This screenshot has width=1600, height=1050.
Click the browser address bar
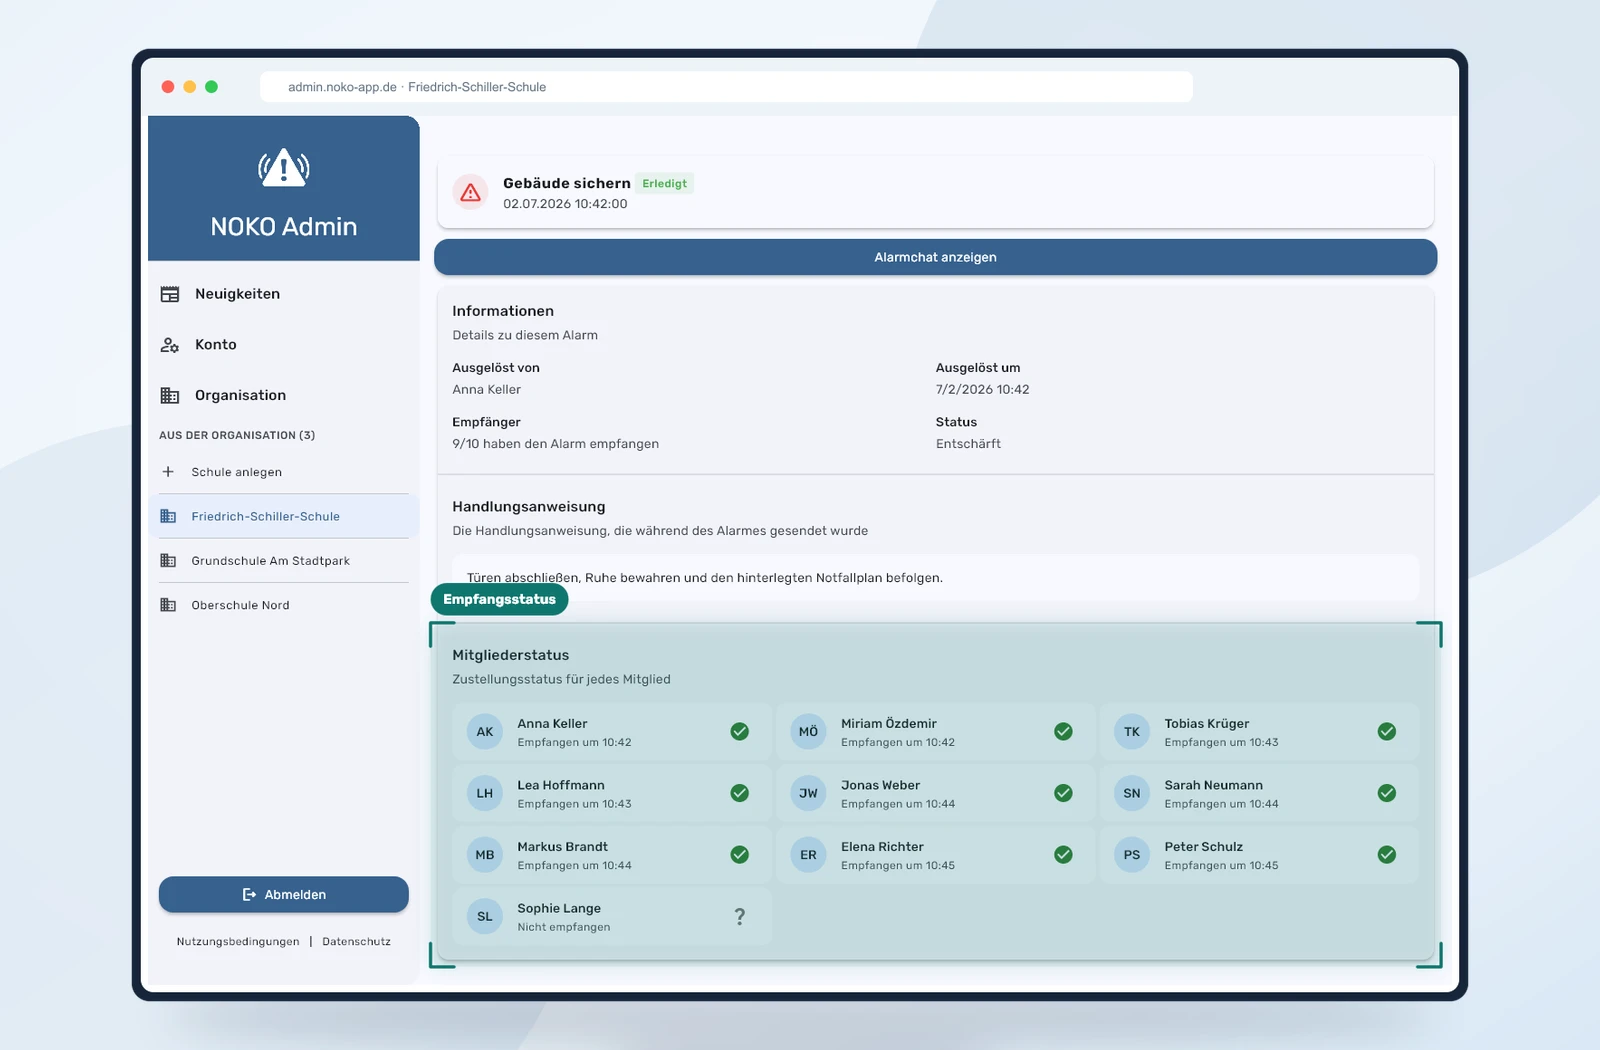click(726, 87)
